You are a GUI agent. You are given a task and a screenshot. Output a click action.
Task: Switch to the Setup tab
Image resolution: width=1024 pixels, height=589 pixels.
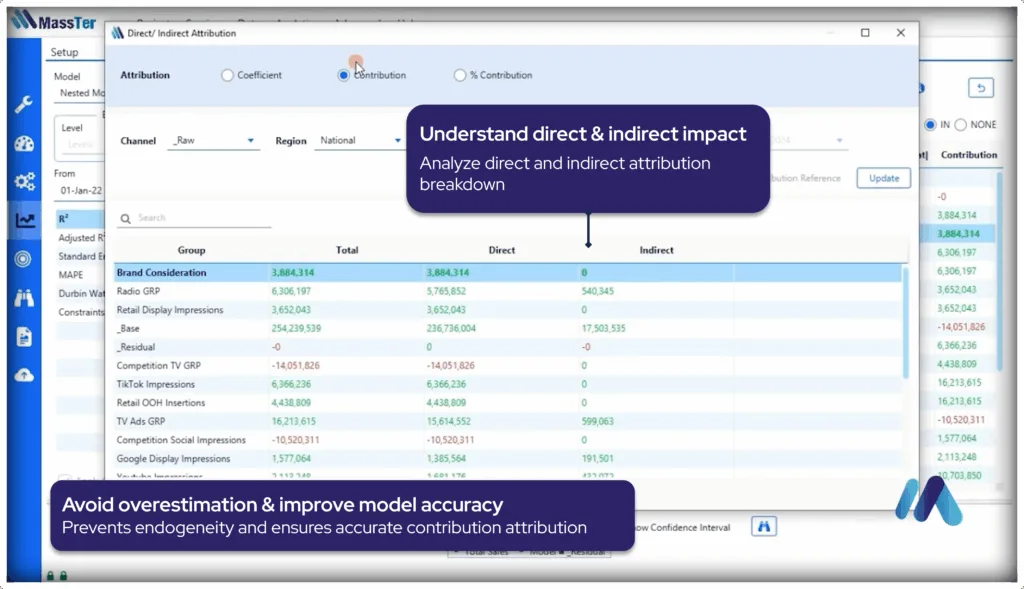click(x=64, y=52)
